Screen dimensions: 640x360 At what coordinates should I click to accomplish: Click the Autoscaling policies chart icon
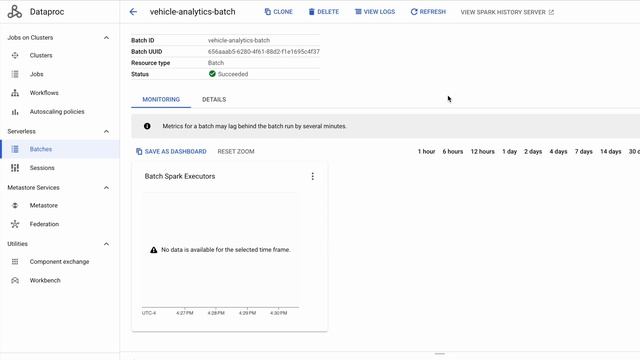(x=15, y=112)
